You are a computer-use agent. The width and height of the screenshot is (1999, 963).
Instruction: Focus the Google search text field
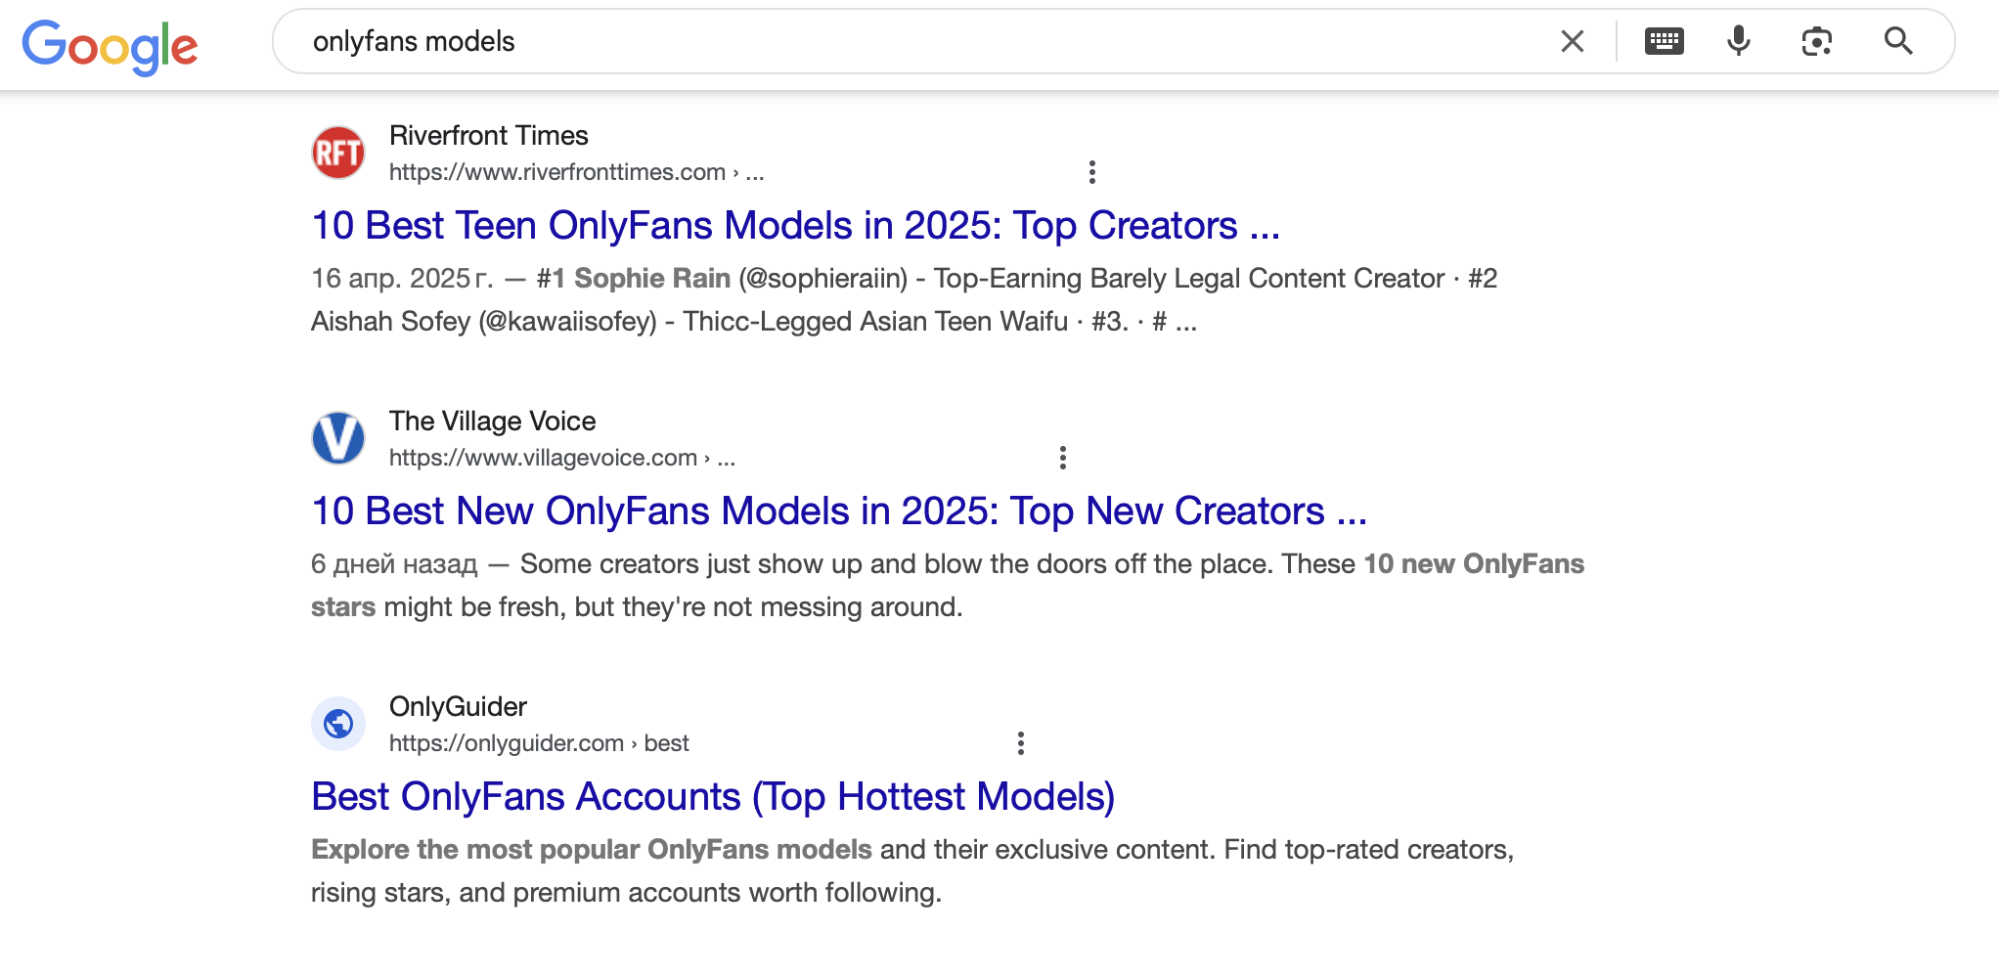[x=900, y=41]
